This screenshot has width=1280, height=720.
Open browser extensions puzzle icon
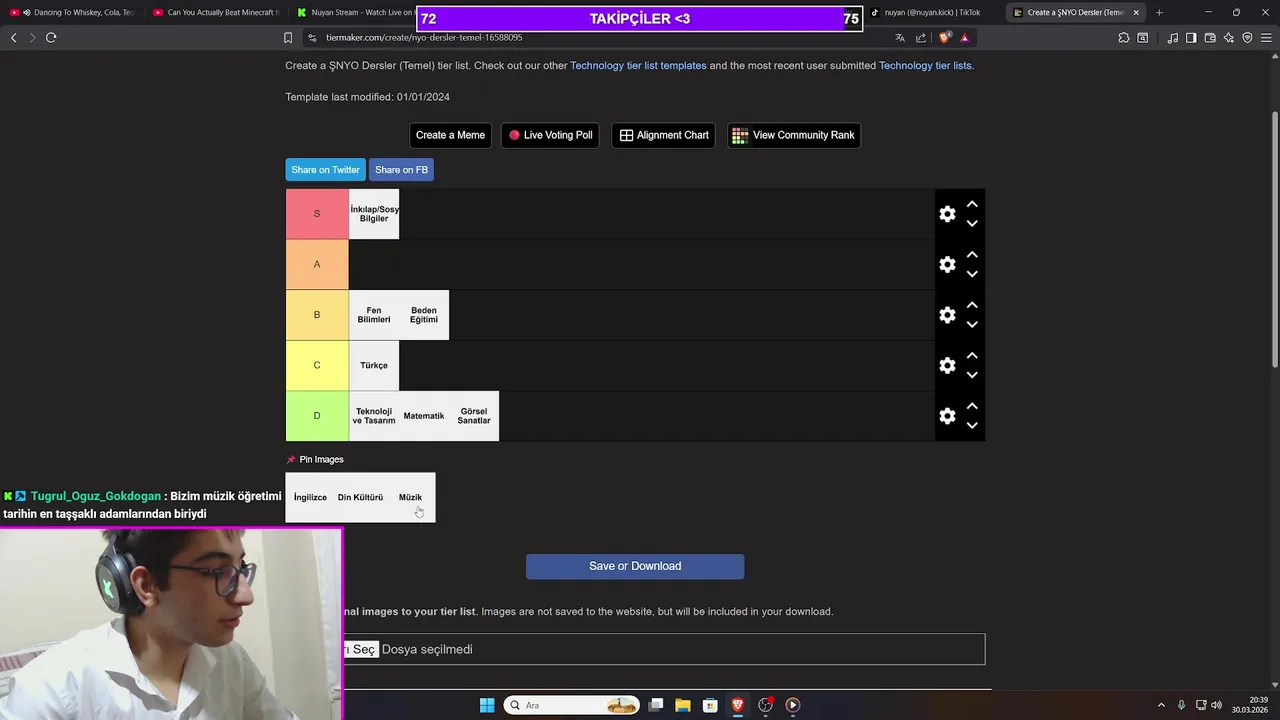(1124, 38)
